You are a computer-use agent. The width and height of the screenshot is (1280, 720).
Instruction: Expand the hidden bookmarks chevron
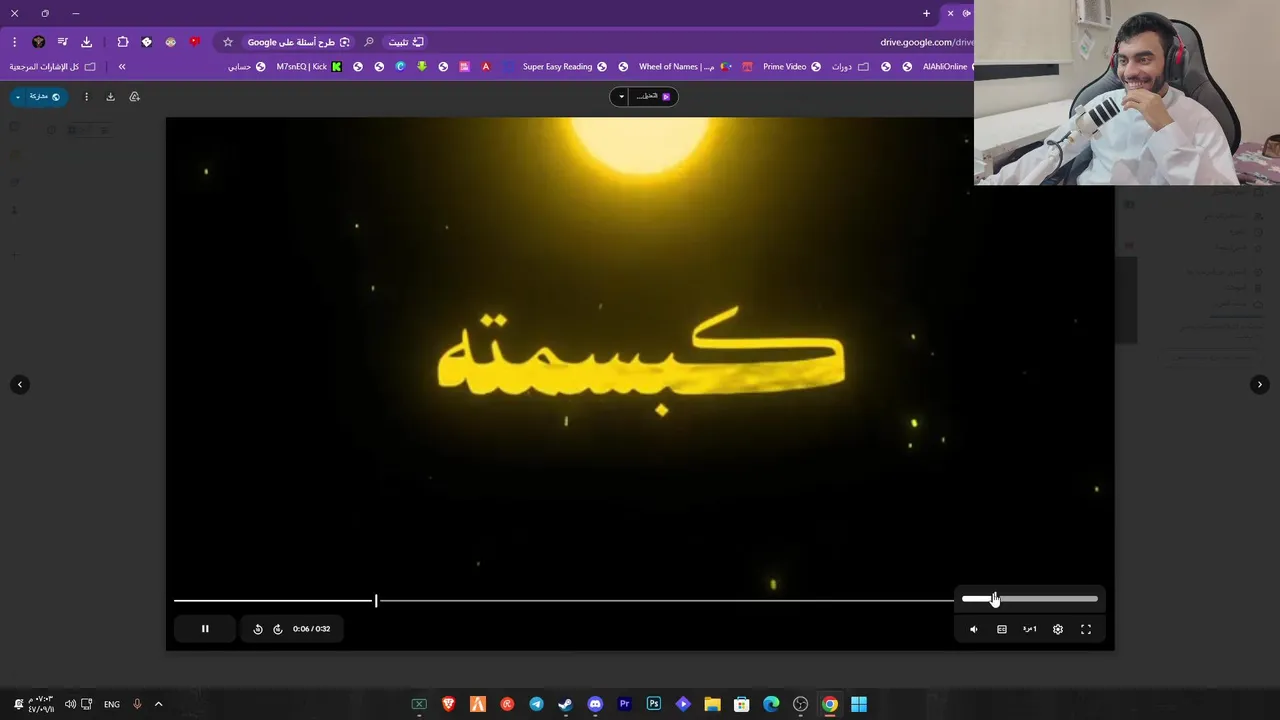pyautogui.click(x=122, y=67)
